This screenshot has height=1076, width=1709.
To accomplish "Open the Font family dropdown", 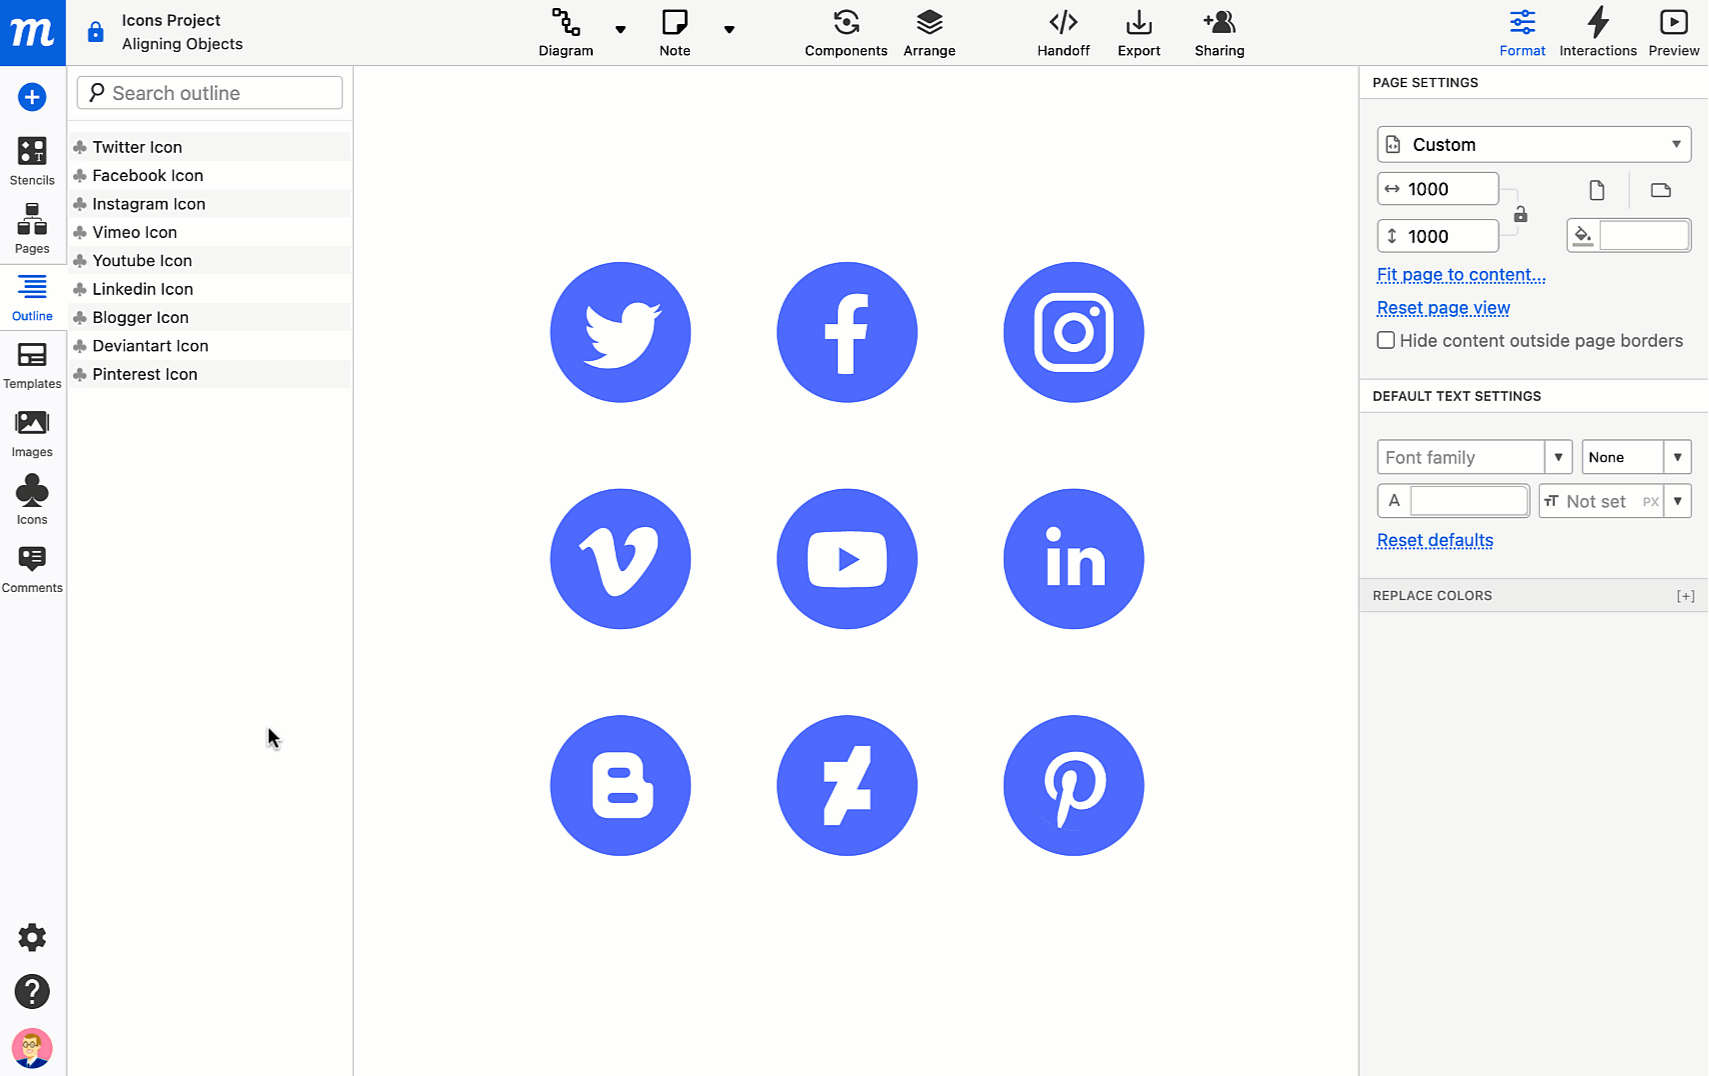I will click(x=1474, y=457).
